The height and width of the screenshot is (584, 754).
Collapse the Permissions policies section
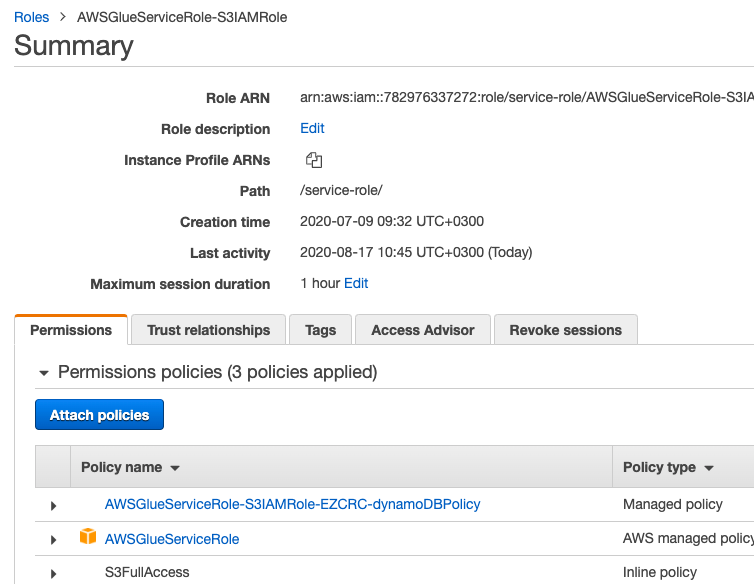pos(44,373)
